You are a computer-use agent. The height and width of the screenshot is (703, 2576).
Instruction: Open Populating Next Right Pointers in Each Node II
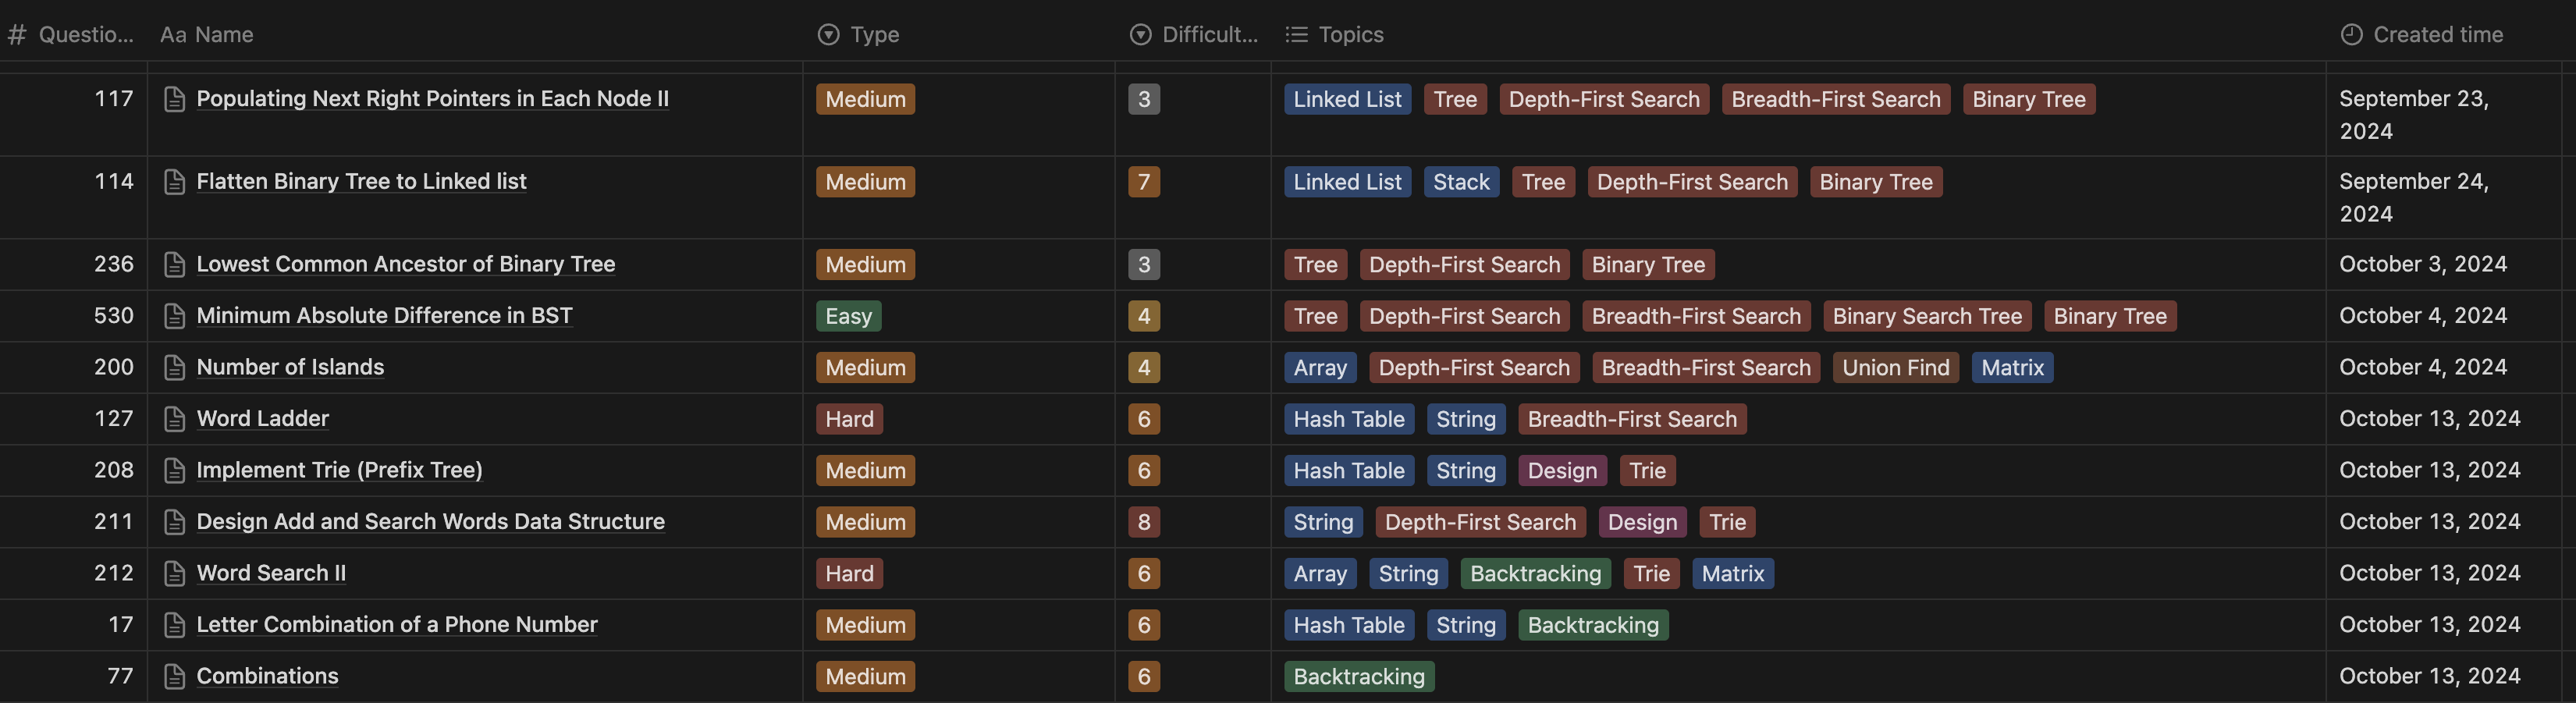point(432,99)
